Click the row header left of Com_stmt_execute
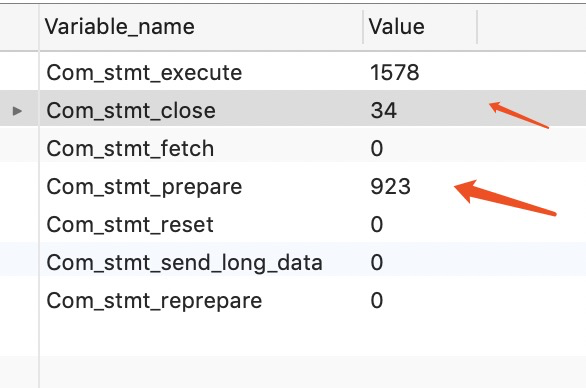The height and width of the screenshot is (388, 586). pyautogui.click(x=19, y=71)
